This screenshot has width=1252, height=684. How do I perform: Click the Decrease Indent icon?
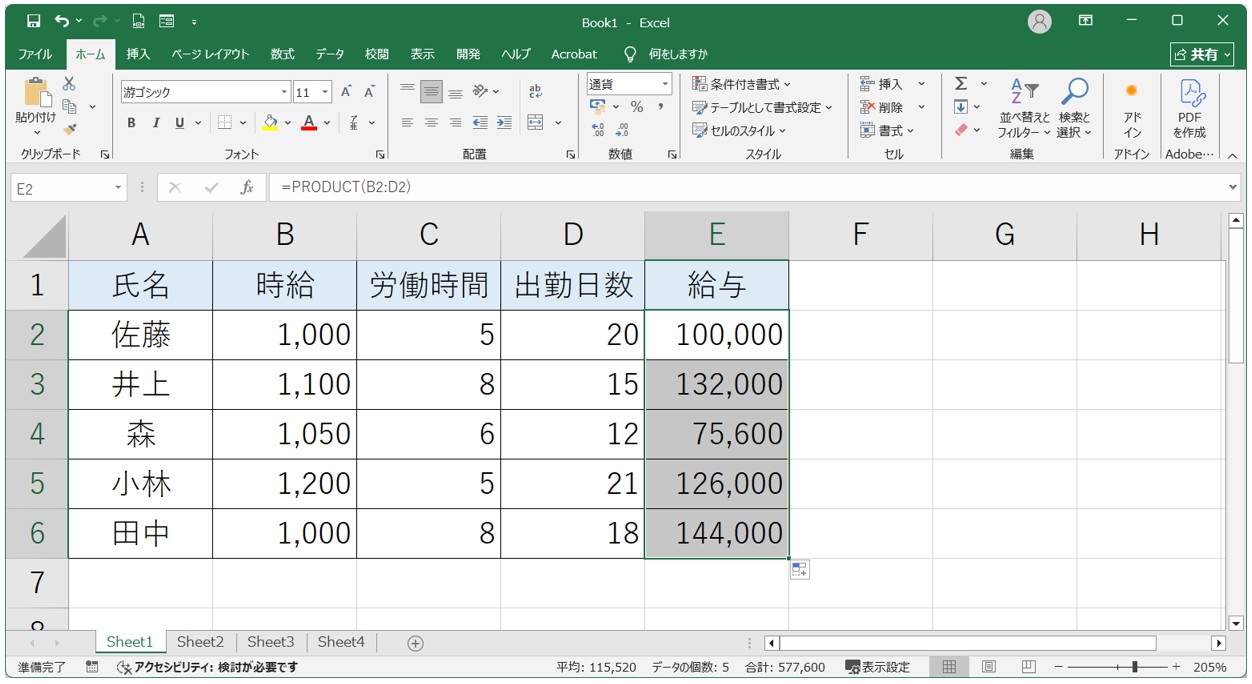pos(480,123)
